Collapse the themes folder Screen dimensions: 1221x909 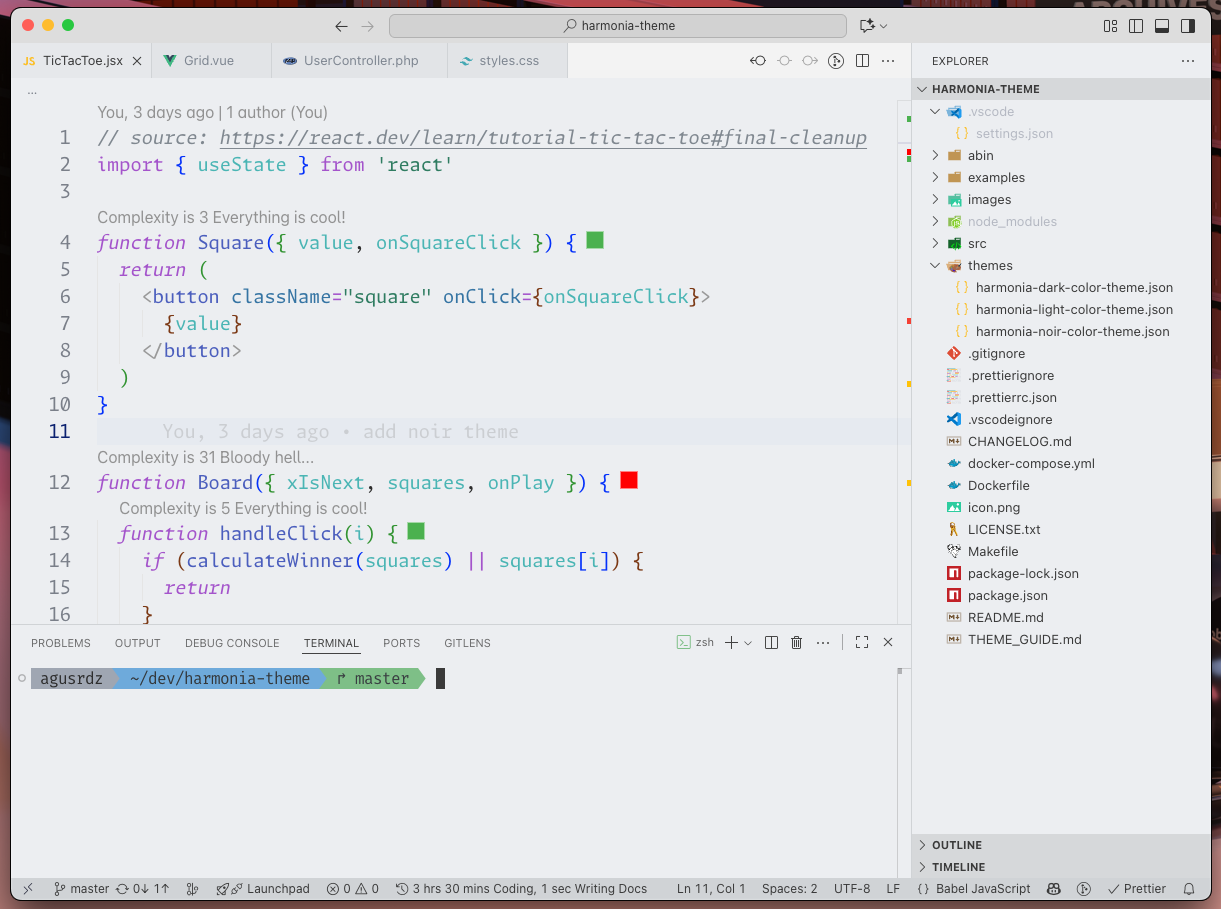tap(989, 265)
